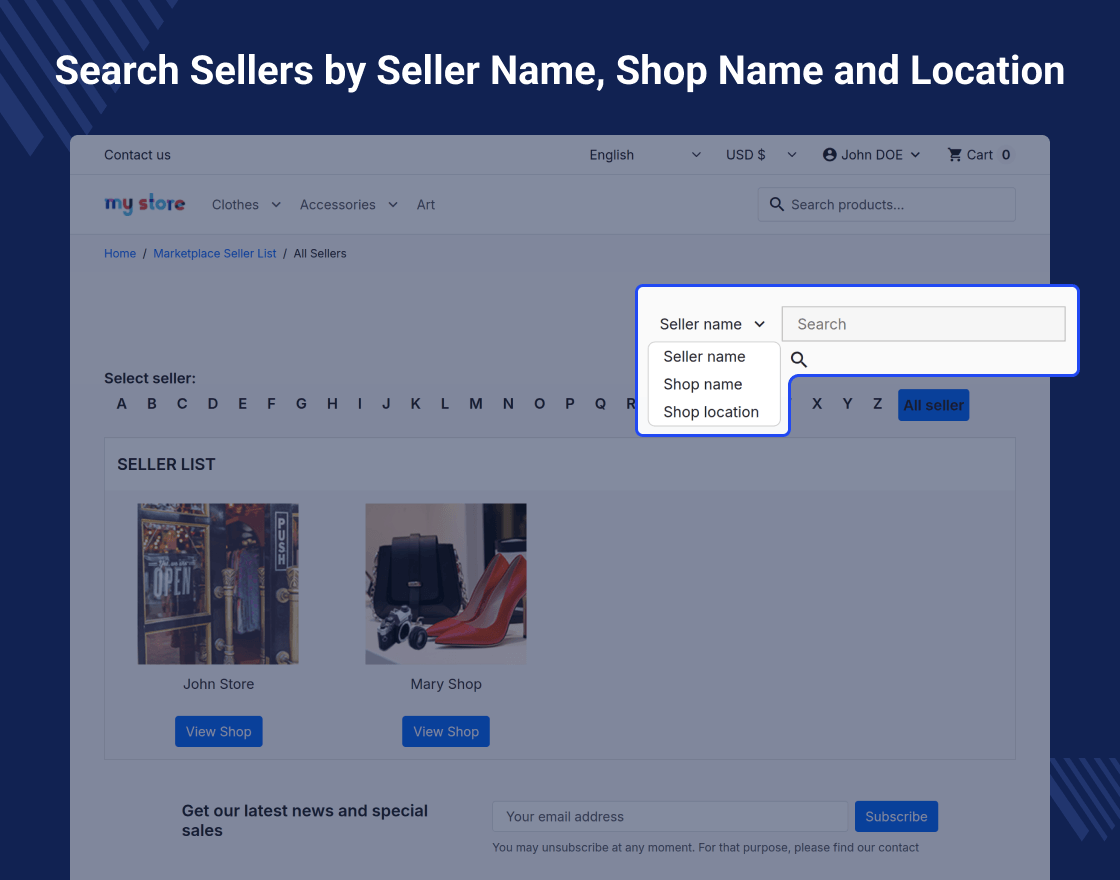
Task: Click in the seller Search input field
Action: (924, 324)
